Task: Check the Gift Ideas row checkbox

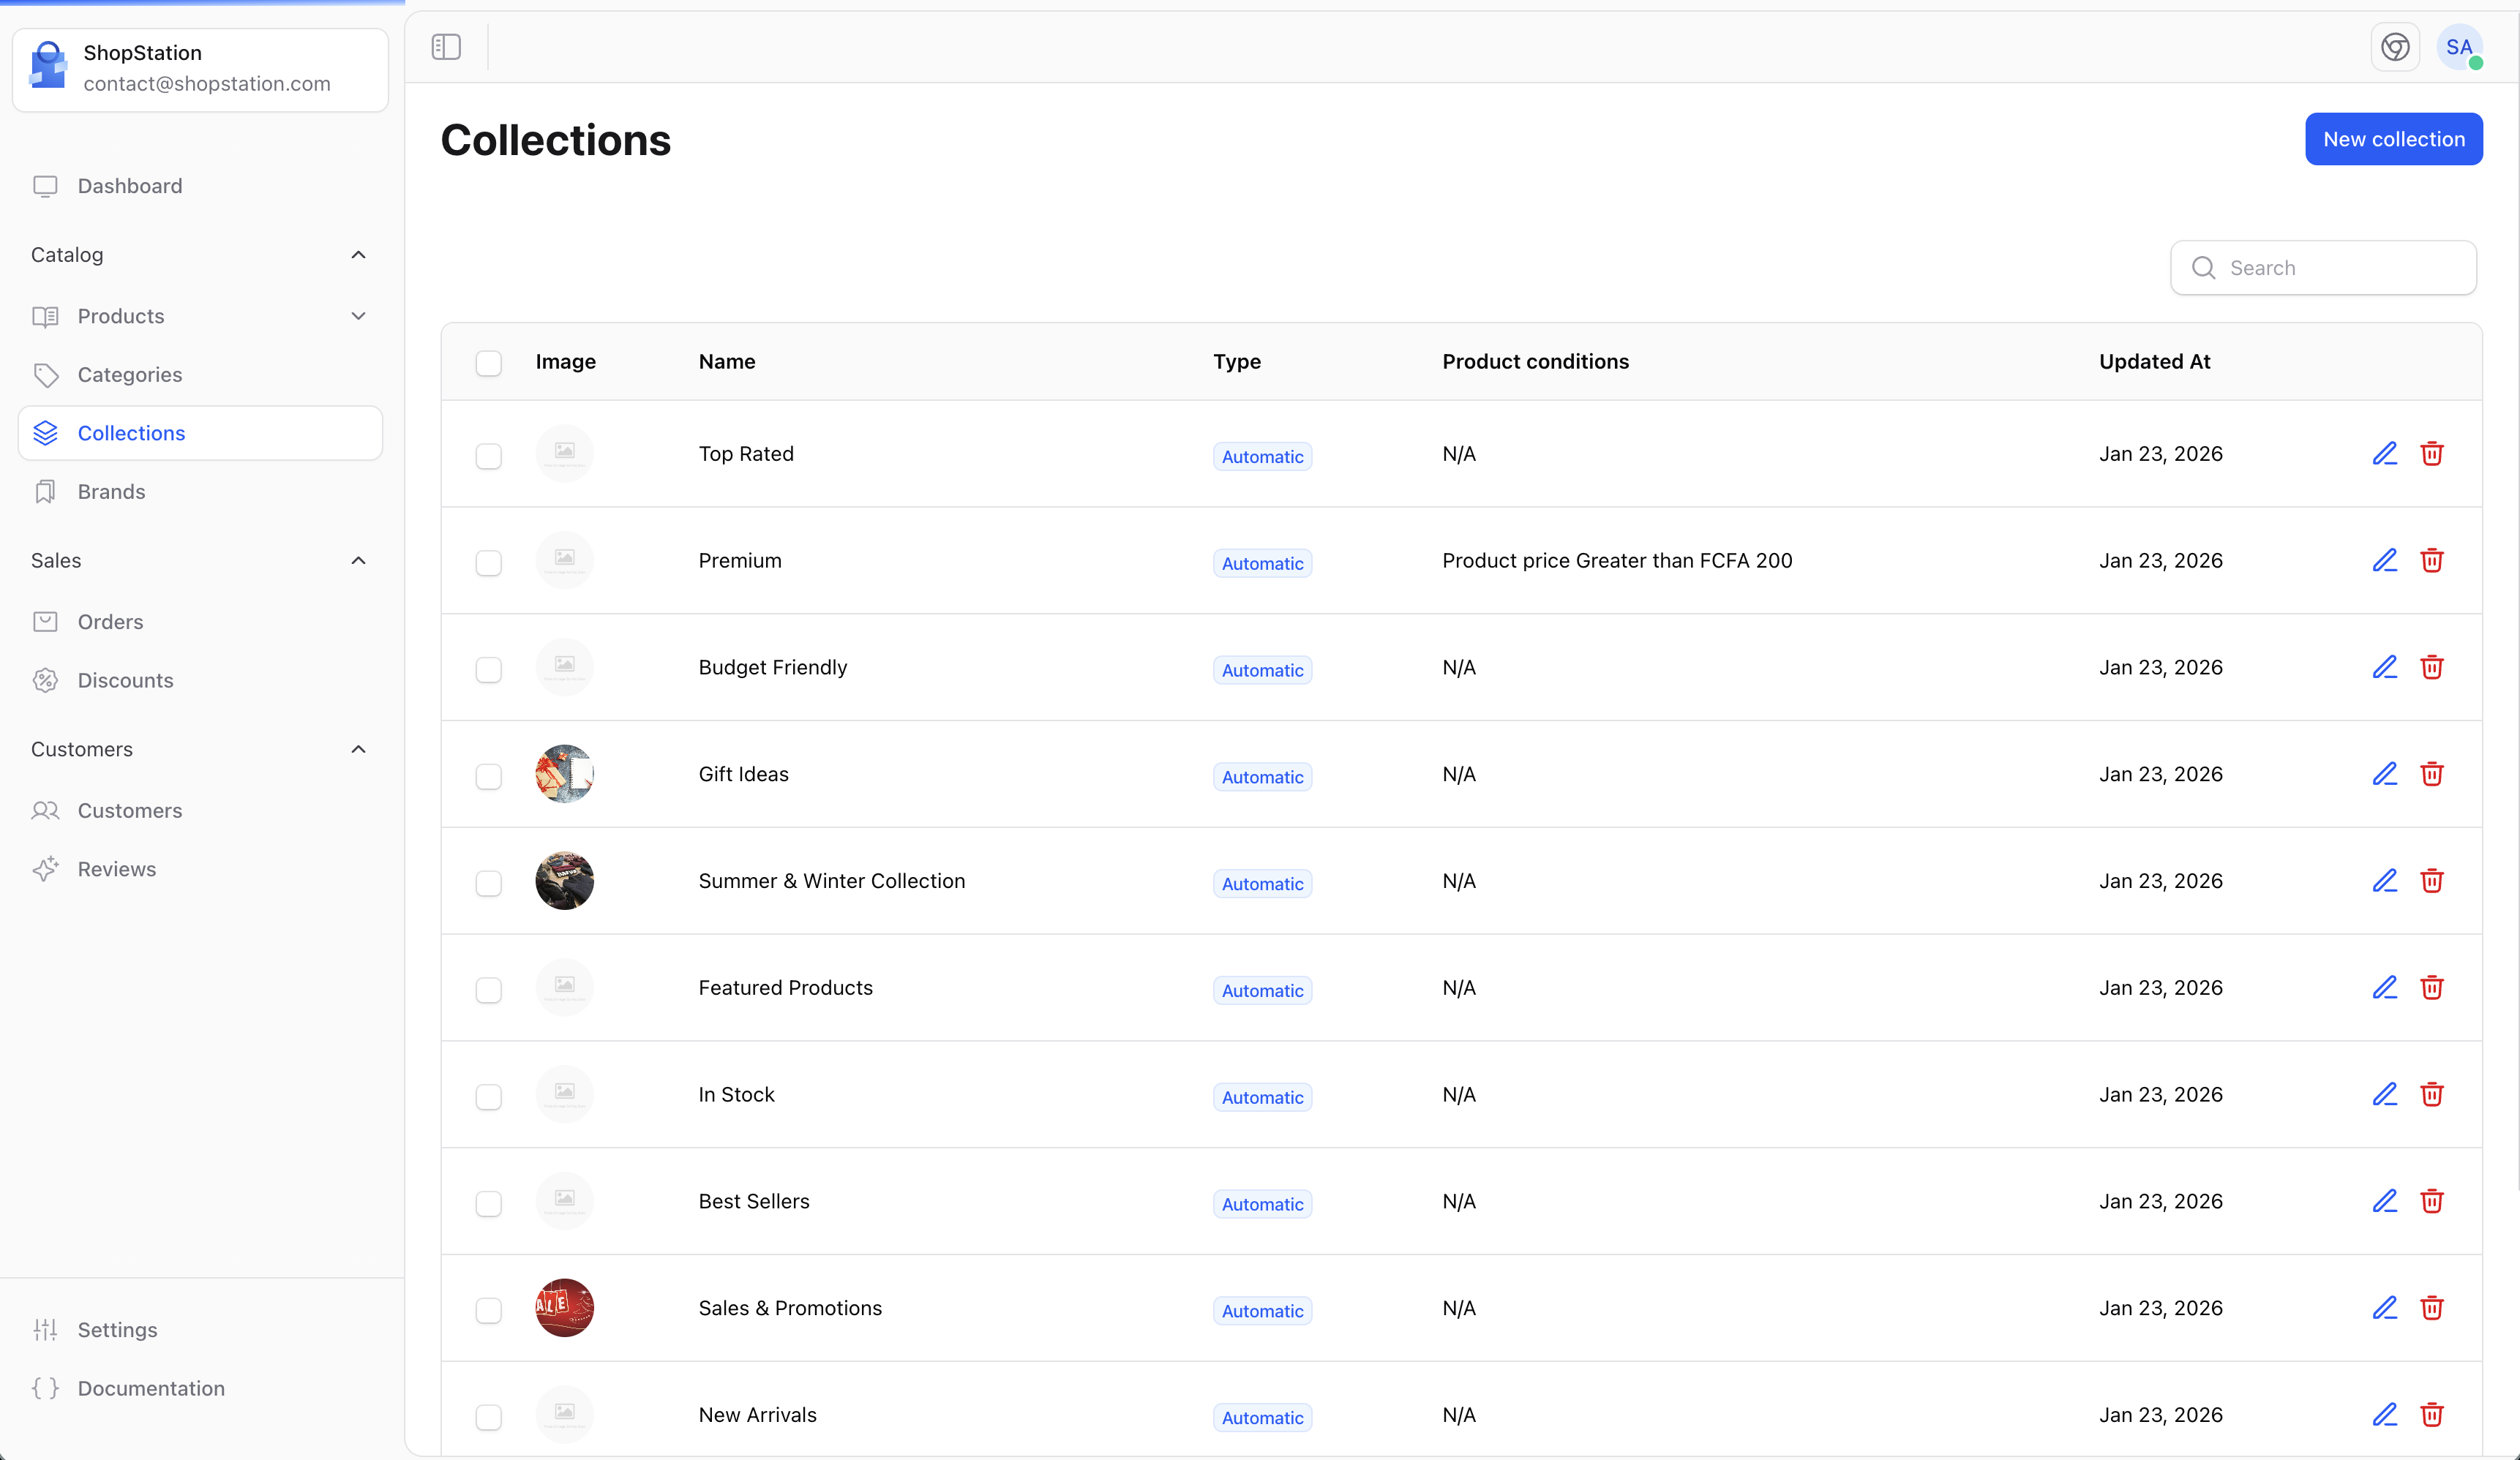Action: tap(489, 777)
